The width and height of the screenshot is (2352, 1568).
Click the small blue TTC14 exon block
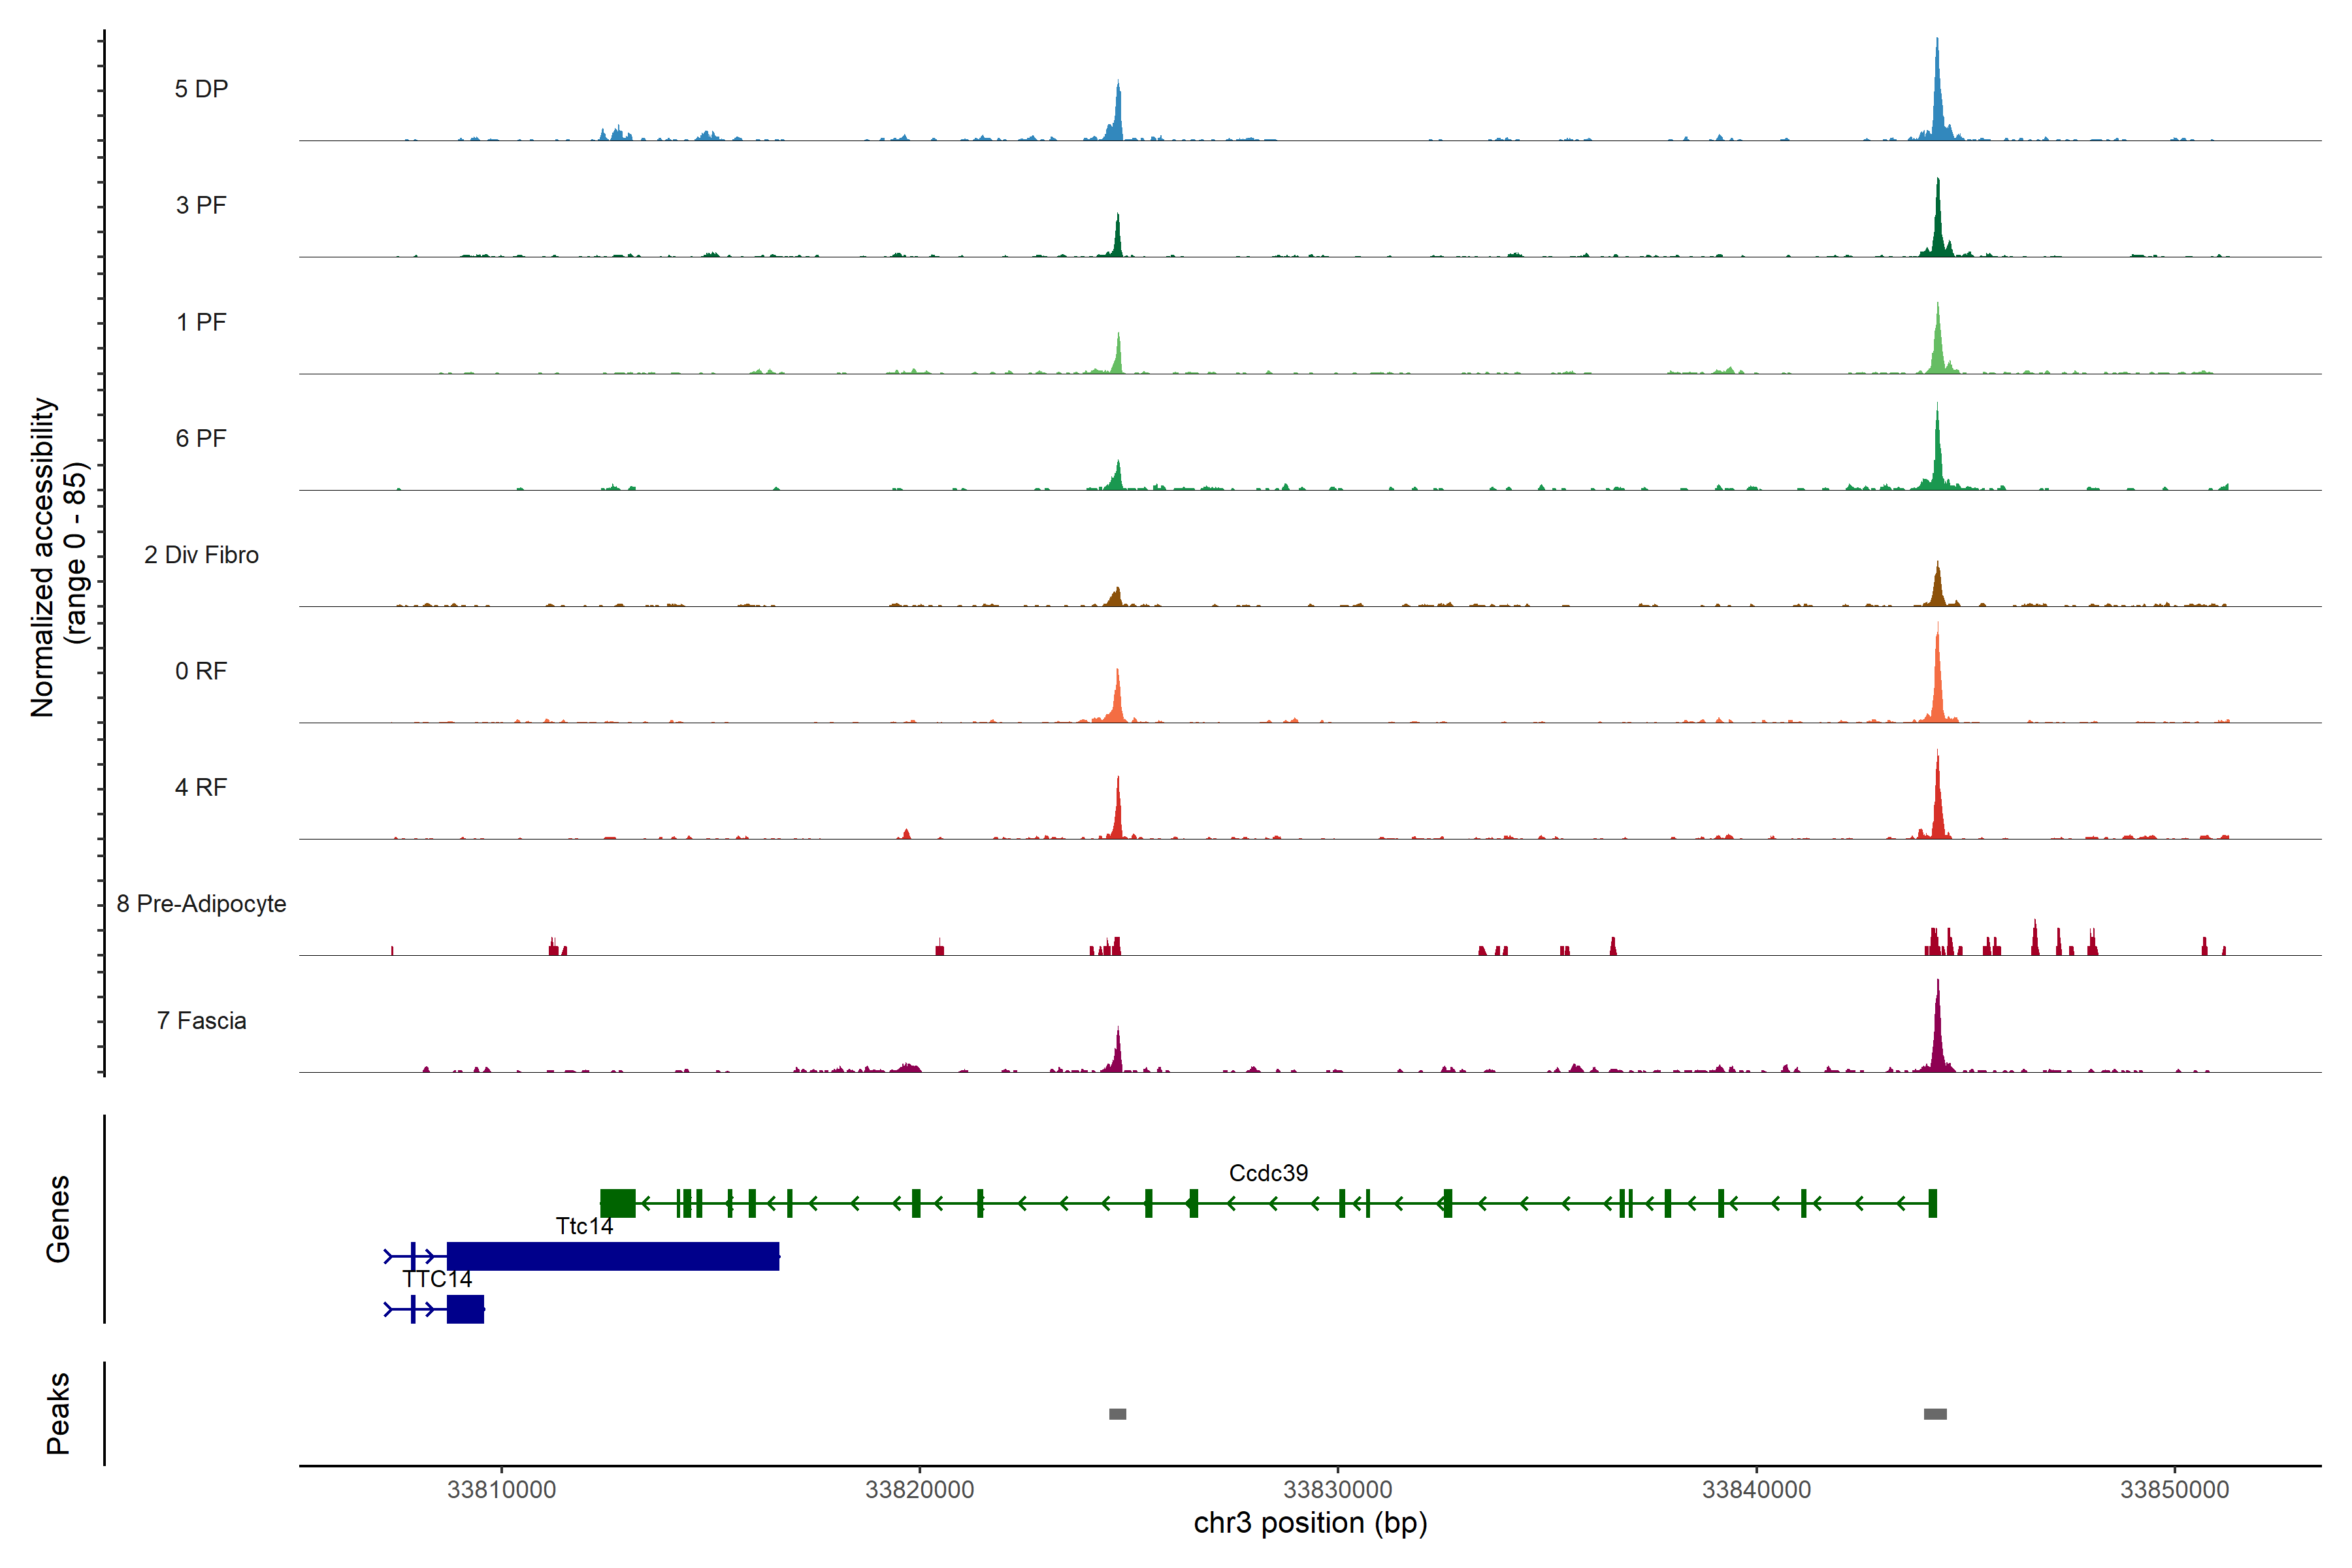click(x=465, y=1309)
